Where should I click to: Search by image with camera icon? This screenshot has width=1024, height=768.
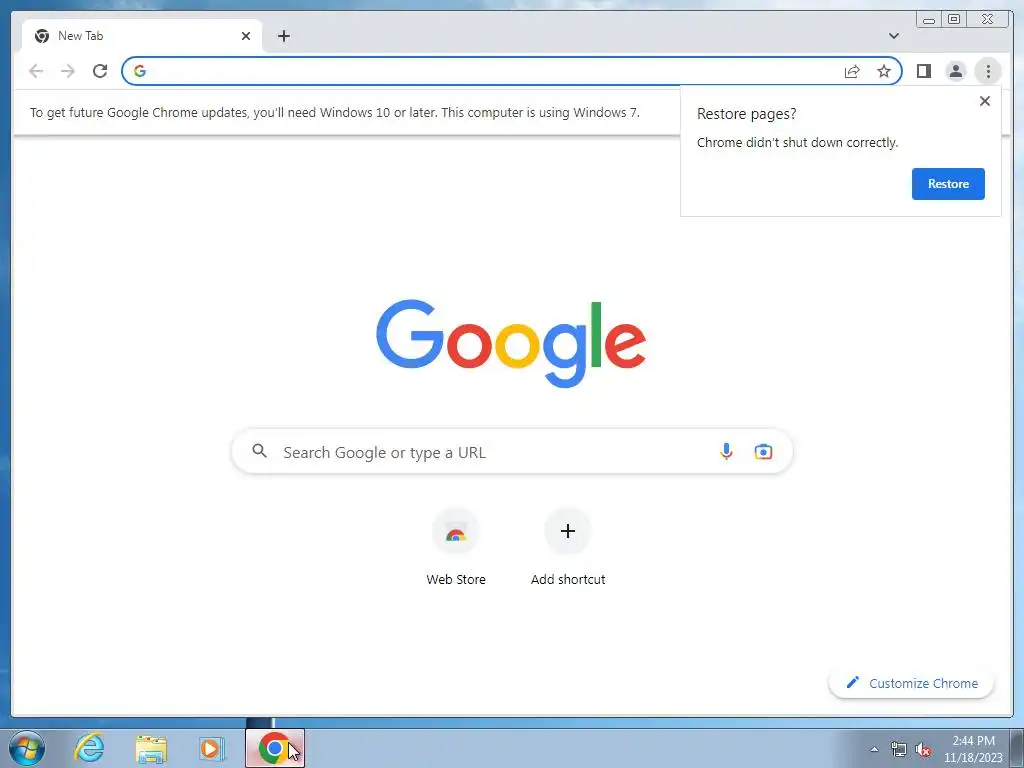(763, 451)
